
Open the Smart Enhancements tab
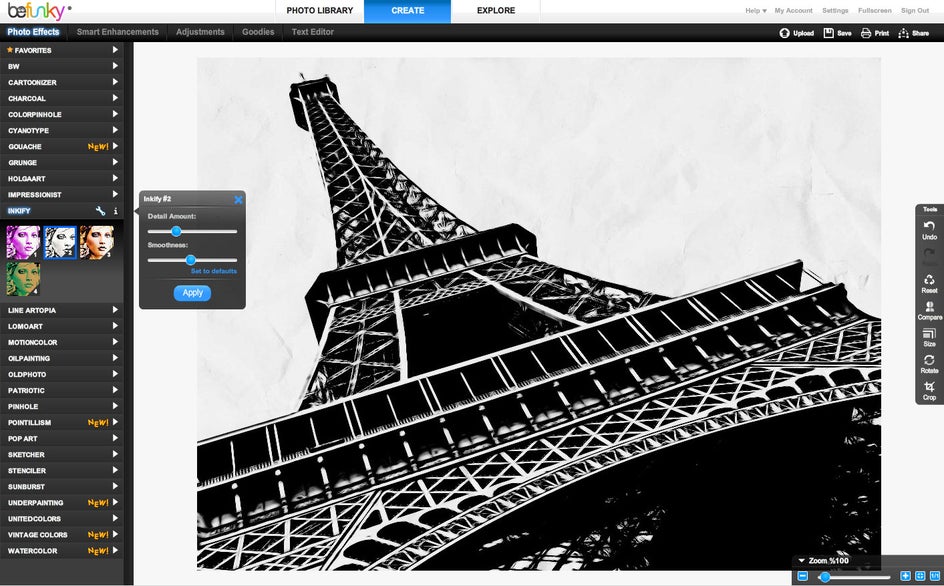(x=118, y=32)
